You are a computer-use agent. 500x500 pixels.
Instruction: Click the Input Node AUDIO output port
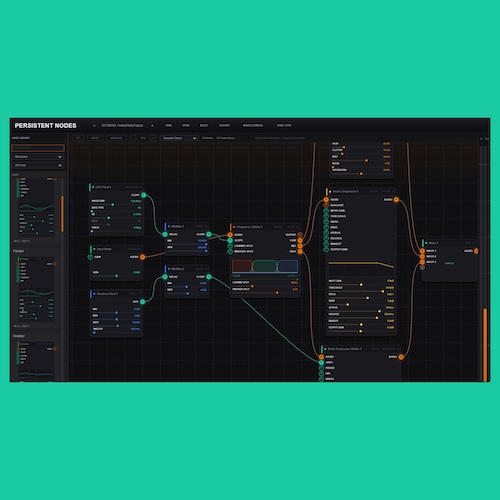point(143,257)
